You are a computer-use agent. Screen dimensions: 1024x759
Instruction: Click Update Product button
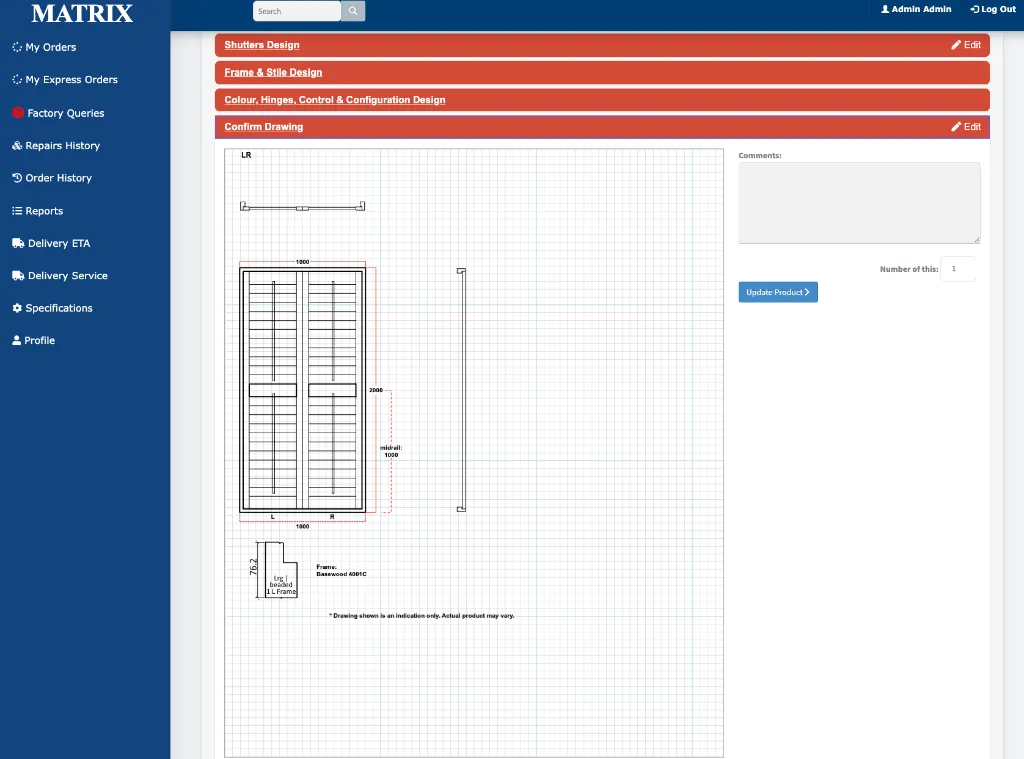point(778,292)
